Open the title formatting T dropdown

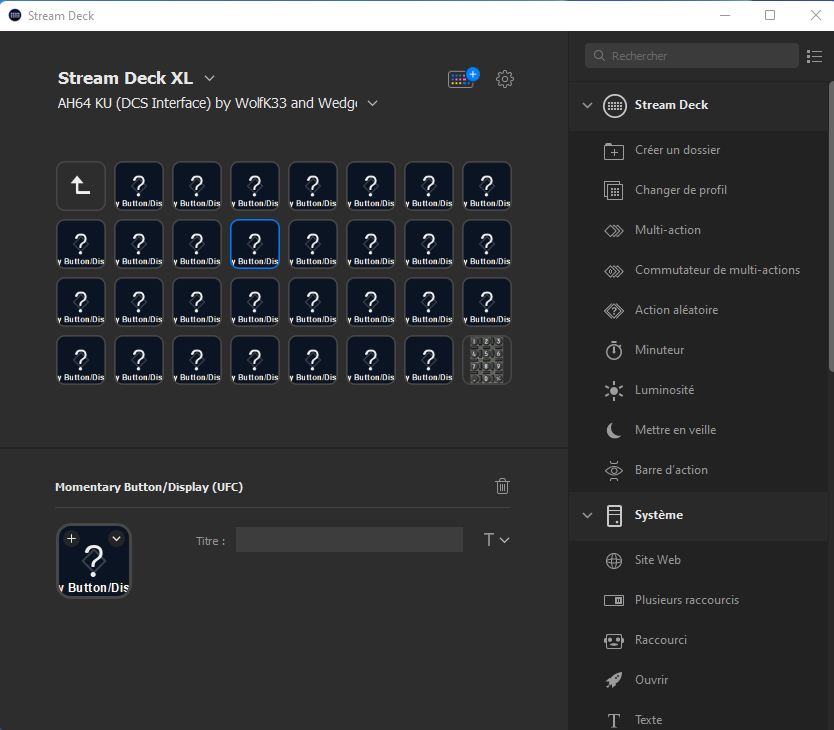pos(496,540)
